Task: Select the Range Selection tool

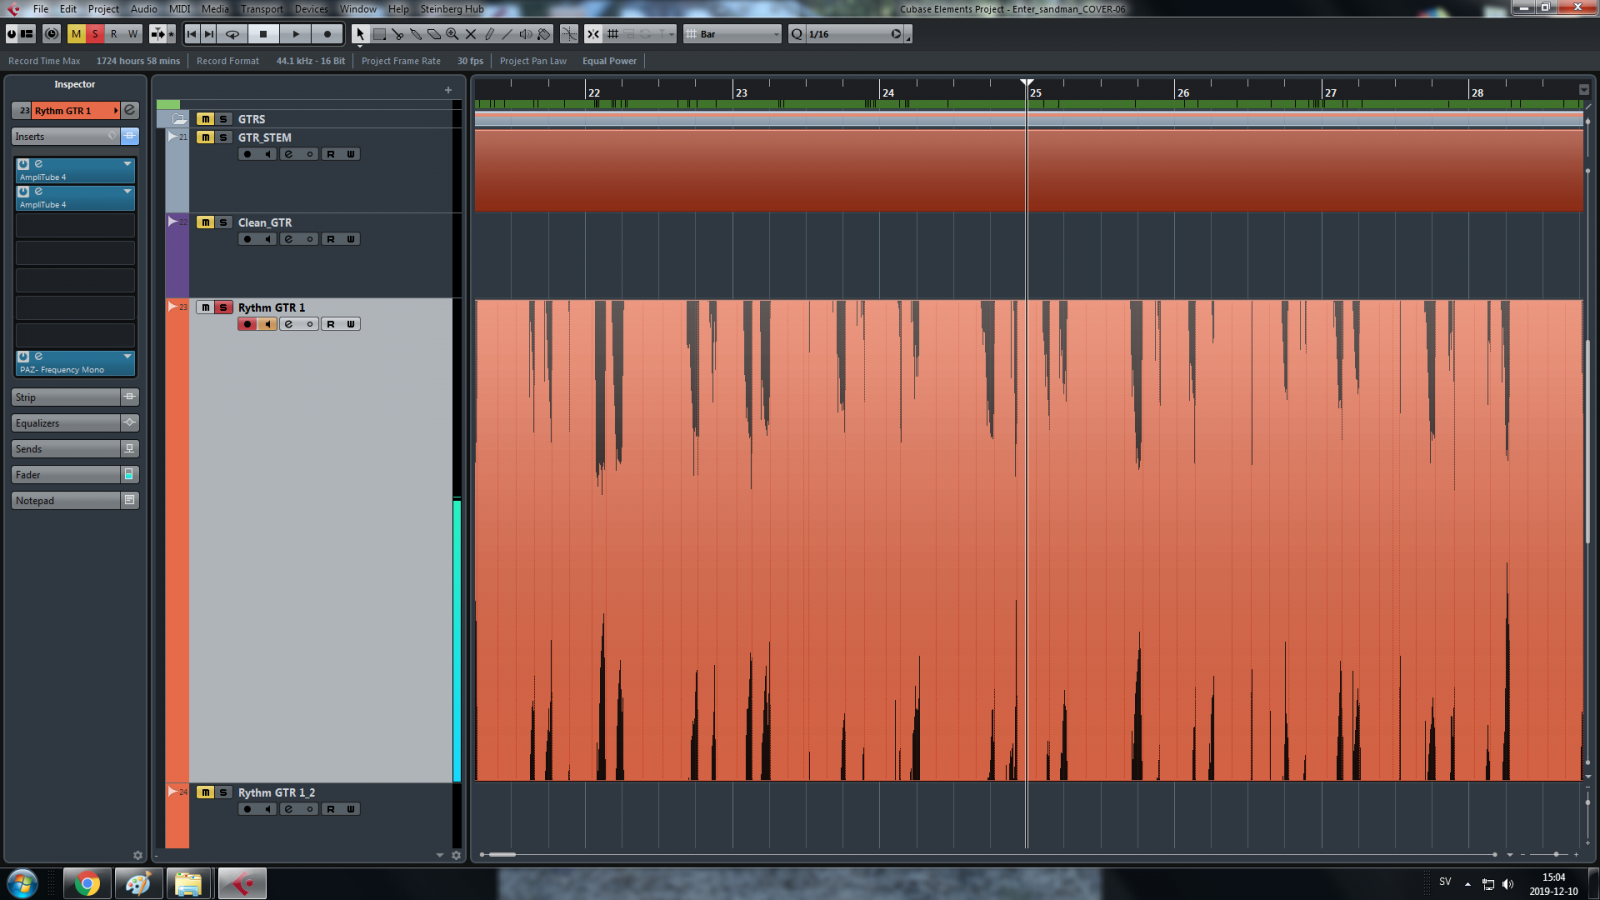Action: 379,34
